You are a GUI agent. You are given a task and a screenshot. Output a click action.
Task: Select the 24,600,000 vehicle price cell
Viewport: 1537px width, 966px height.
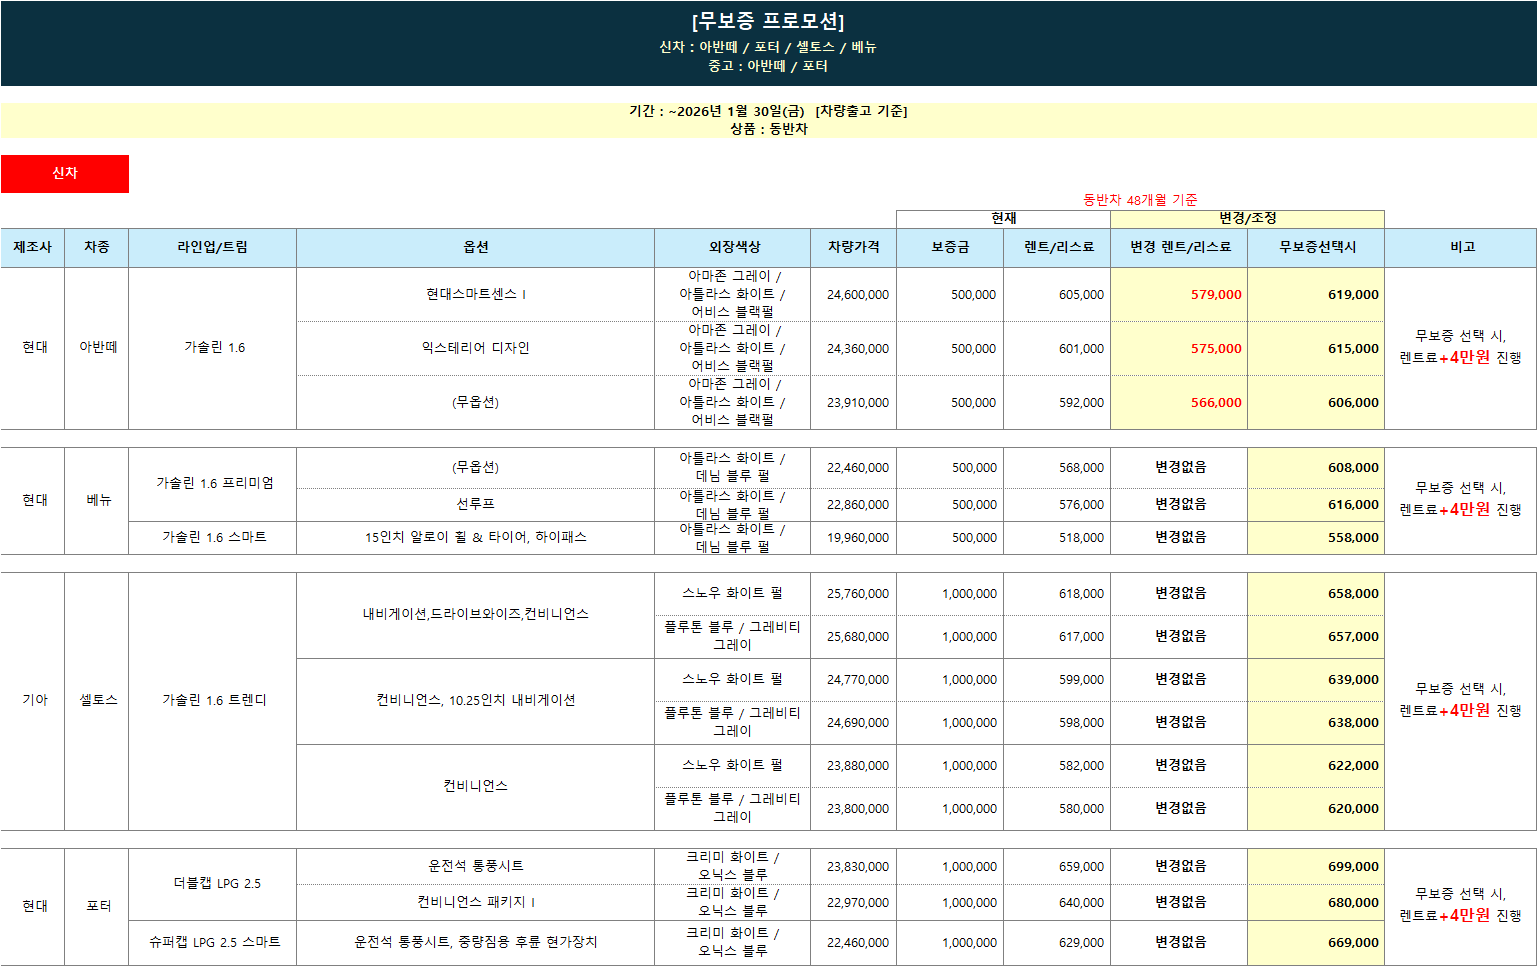point(857,295)
